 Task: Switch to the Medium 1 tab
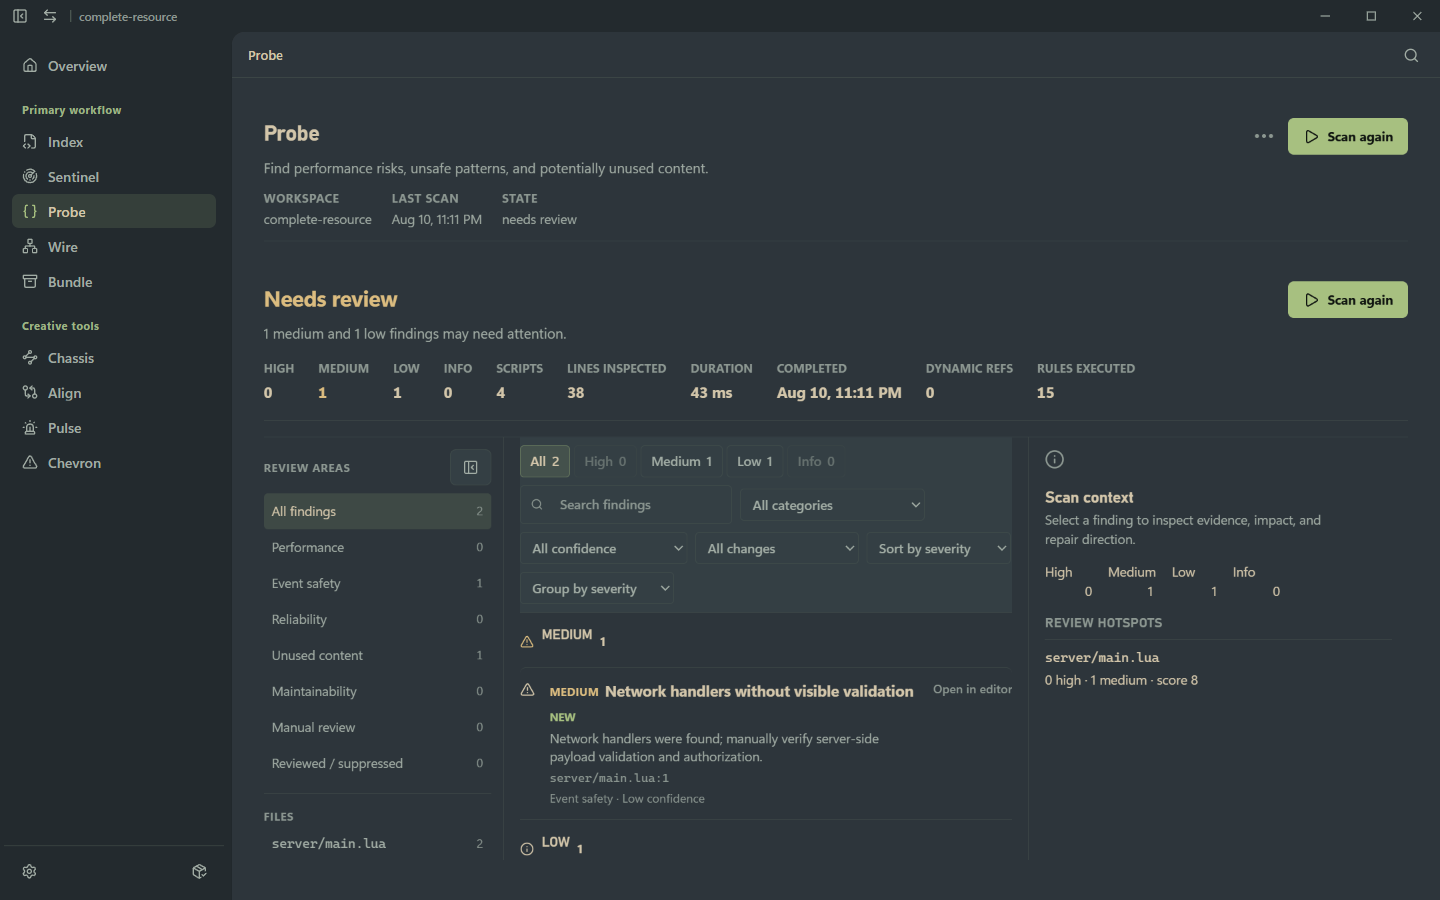pyautogui.click(x=682, y=461)
